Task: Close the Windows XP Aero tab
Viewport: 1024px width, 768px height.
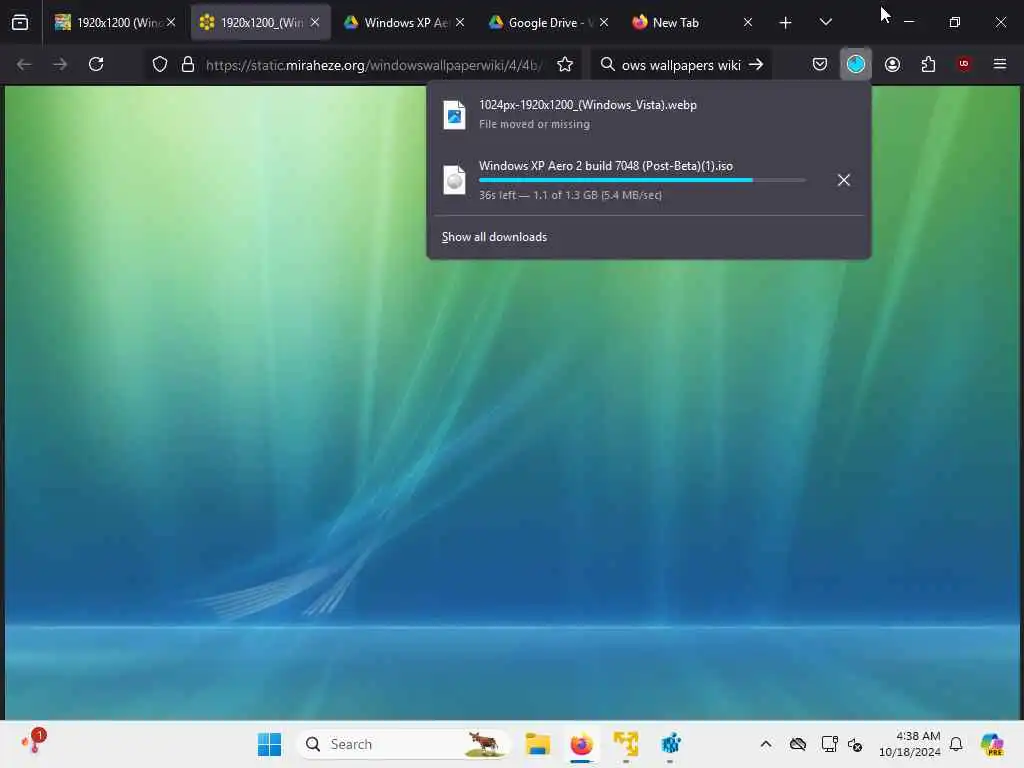Action: point(460,22)
